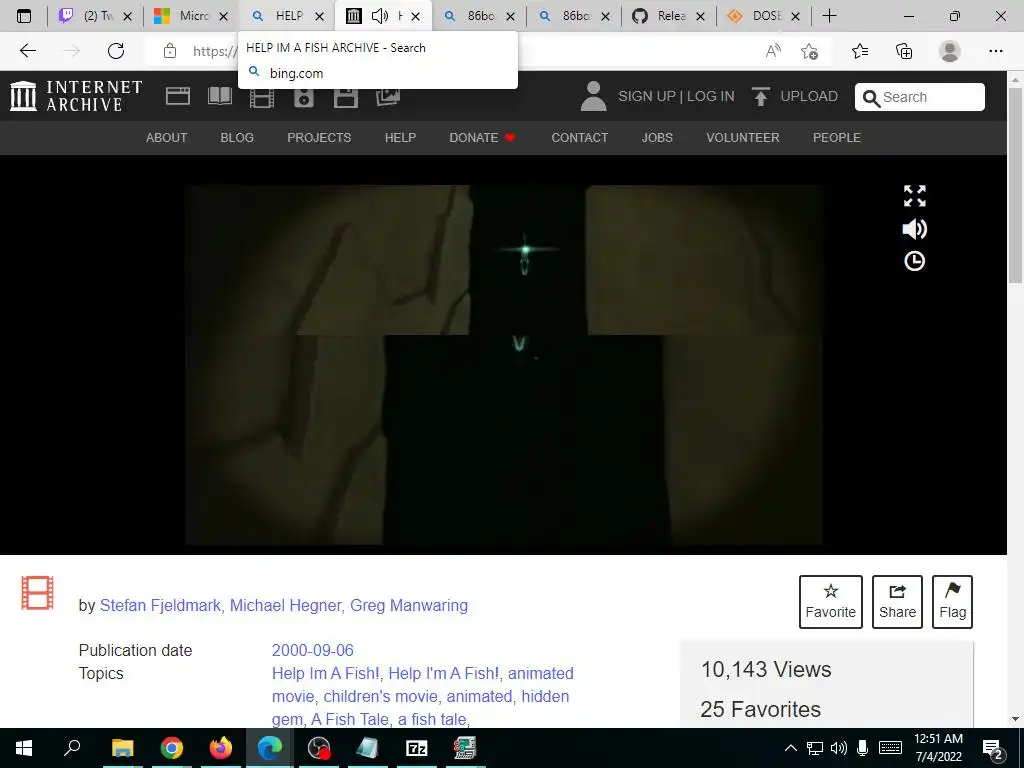Open the PEOPLE menu link

837,138
